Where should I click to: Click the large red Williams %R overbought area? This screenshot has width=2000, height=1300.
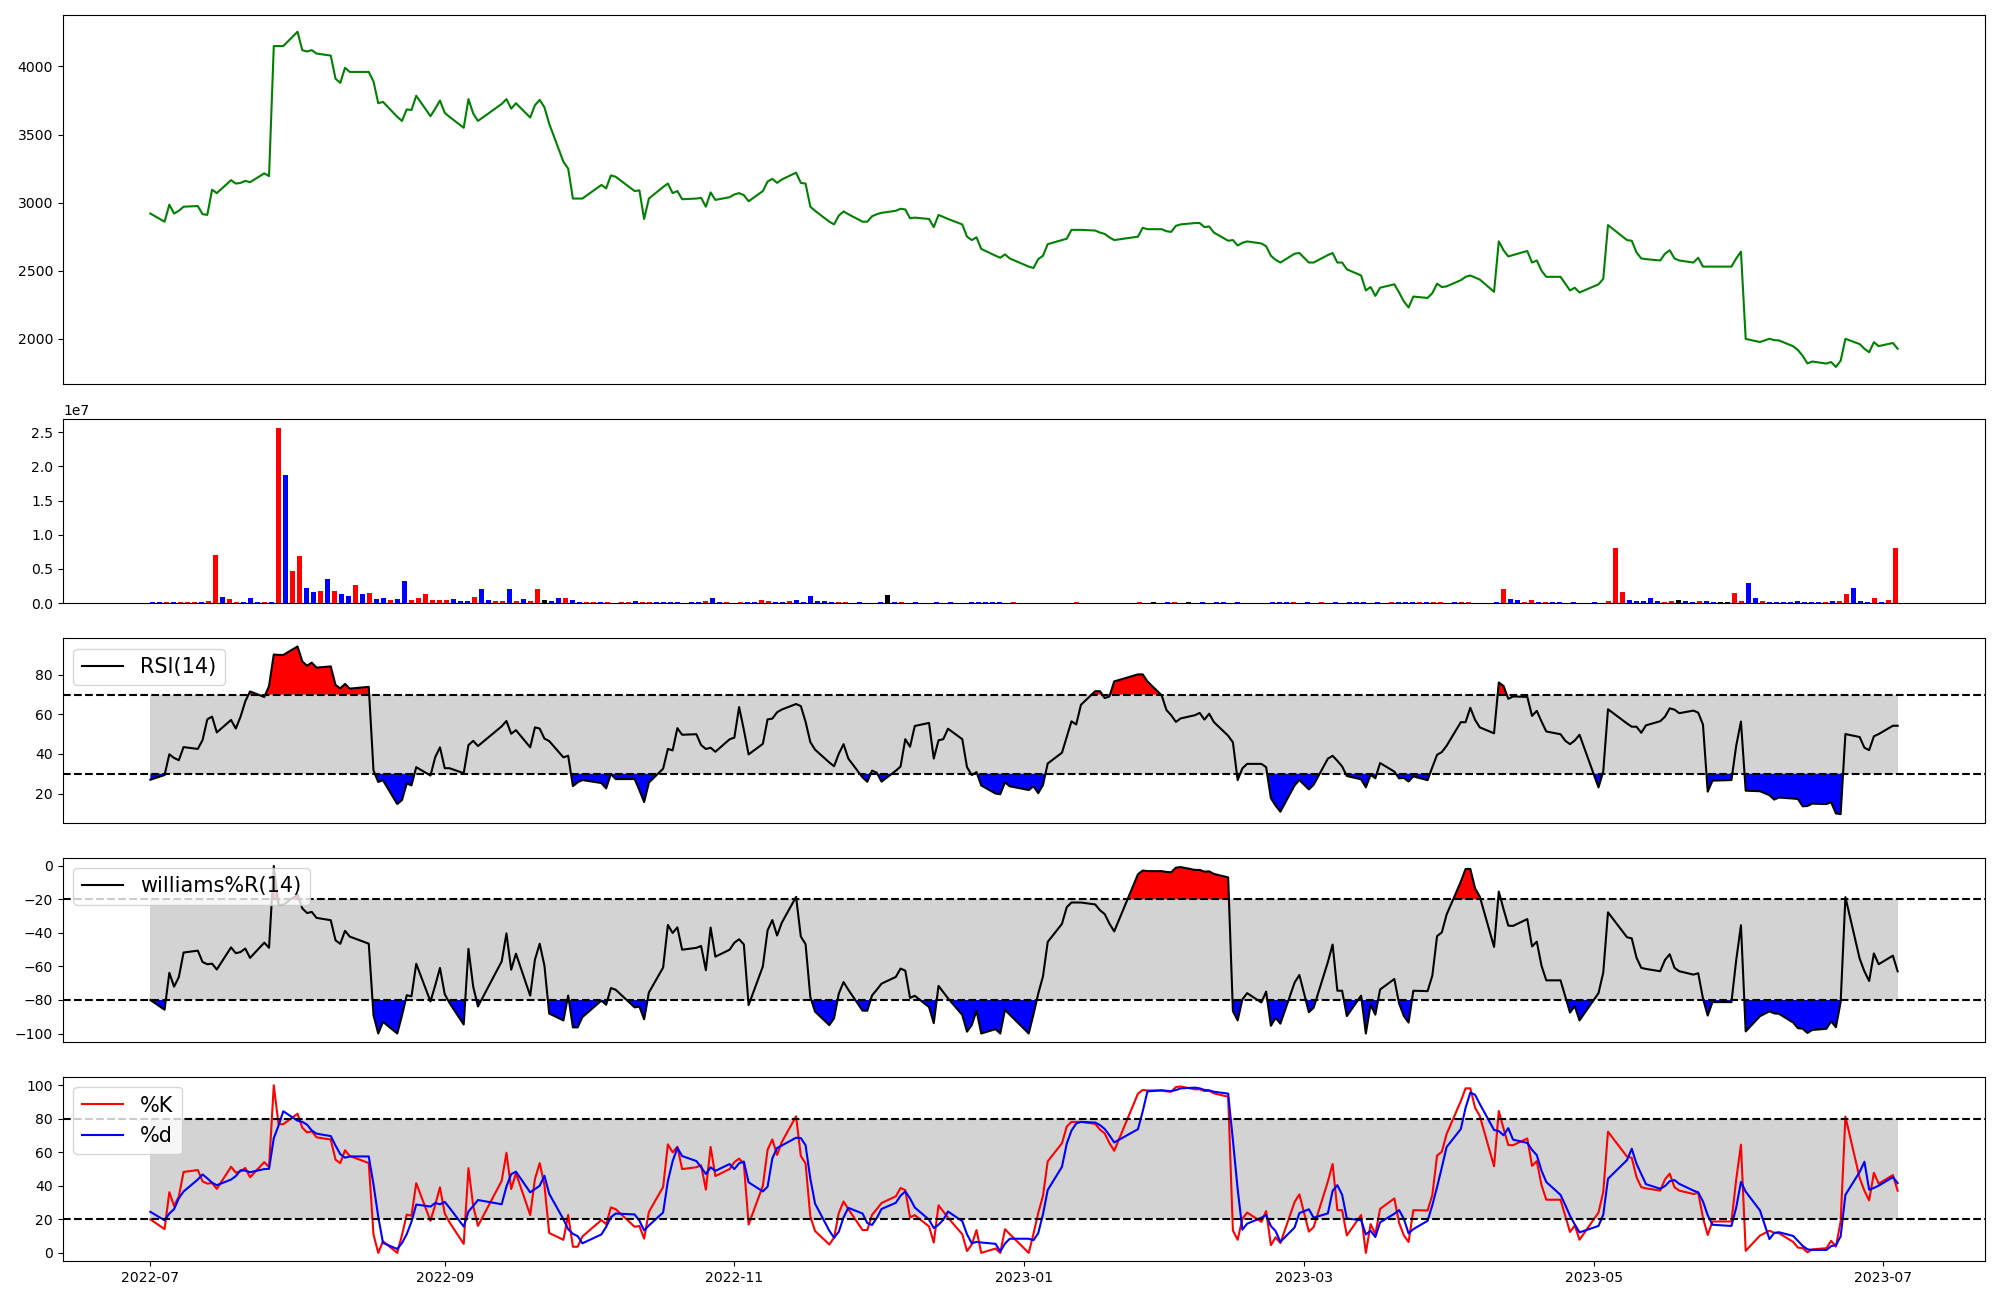coord(1180,884)
